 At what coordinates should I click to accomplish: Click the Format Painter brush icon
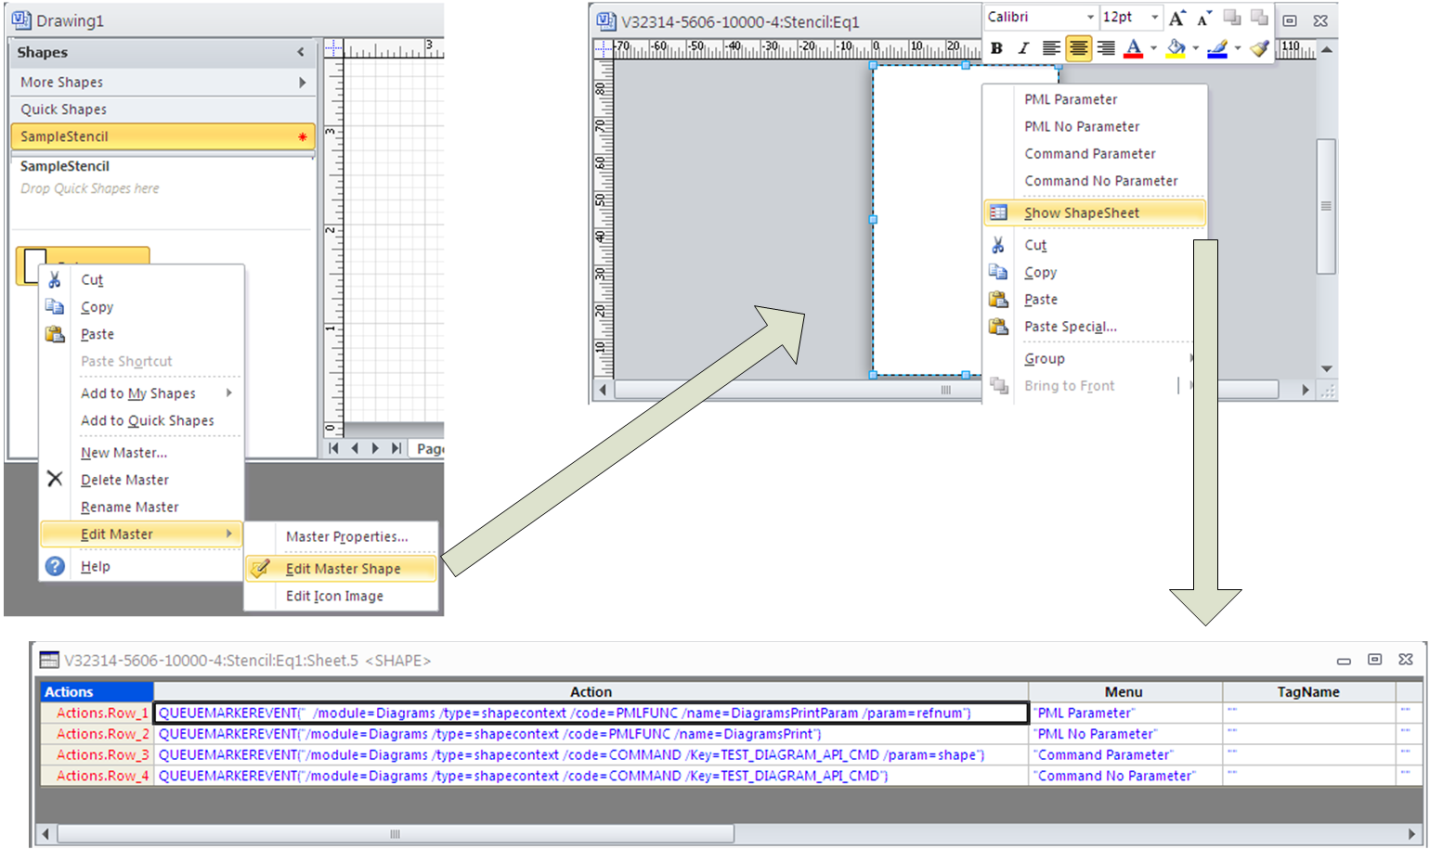[x=1259, y=48]
